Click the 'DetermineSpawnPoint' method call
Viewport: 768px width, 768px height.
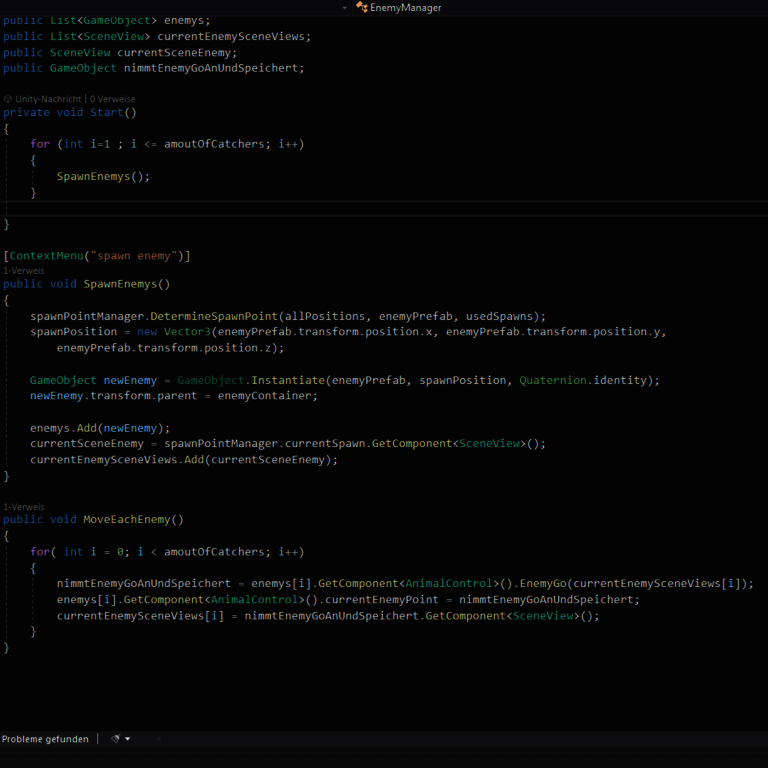point(214,316)
